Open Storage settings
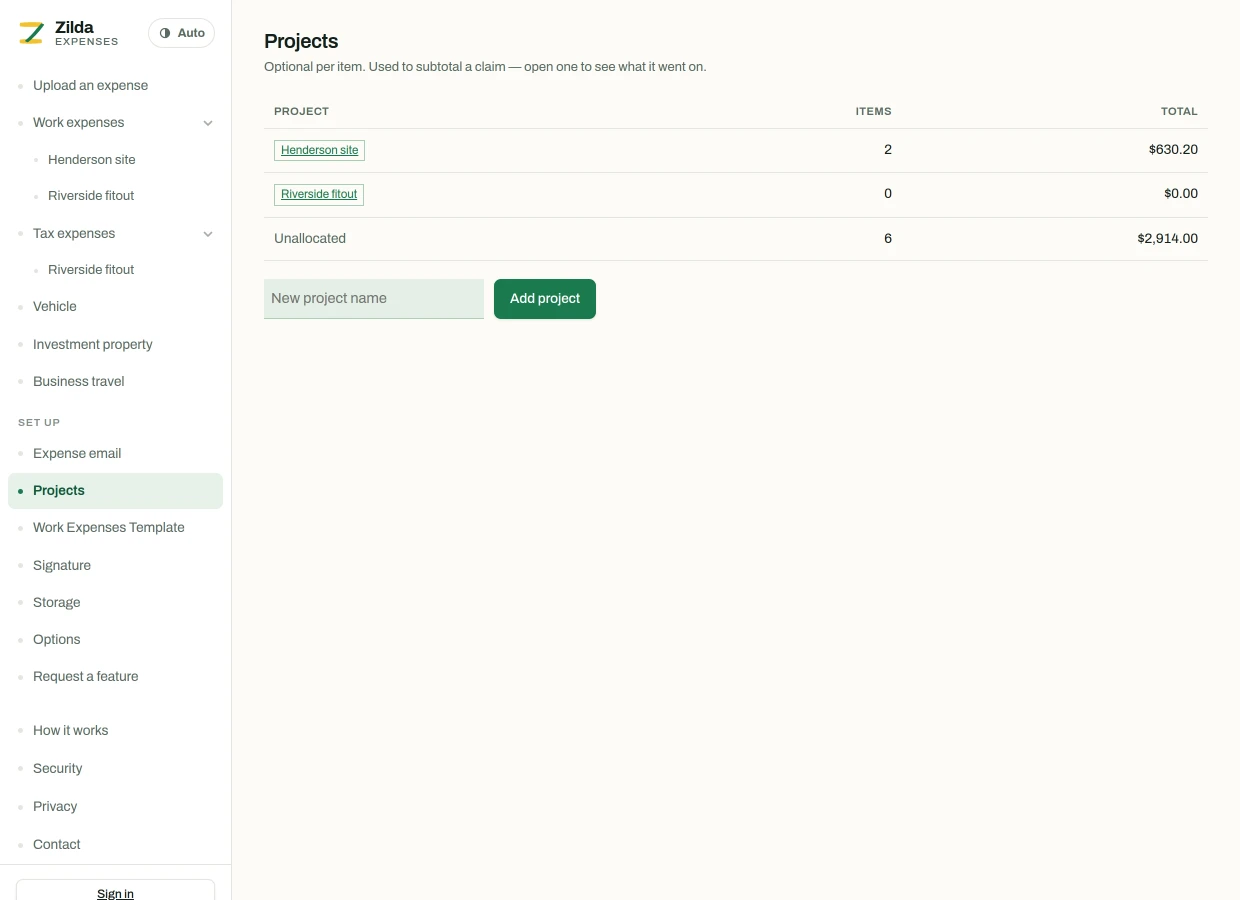The width and height of the screenshot is (1240, 900). (x=56, y=603)
